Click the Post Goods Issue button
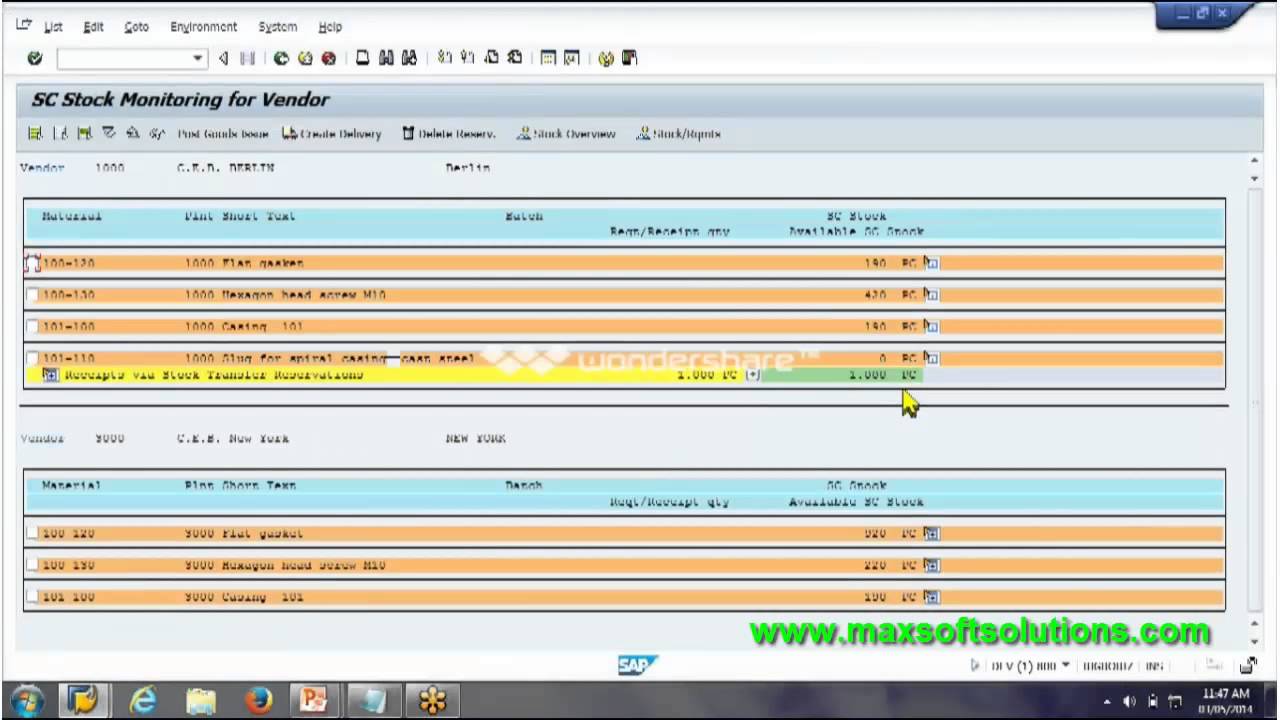Image resolution: width=1280 pixels, height=720 pixels. (x=223, y=134)
